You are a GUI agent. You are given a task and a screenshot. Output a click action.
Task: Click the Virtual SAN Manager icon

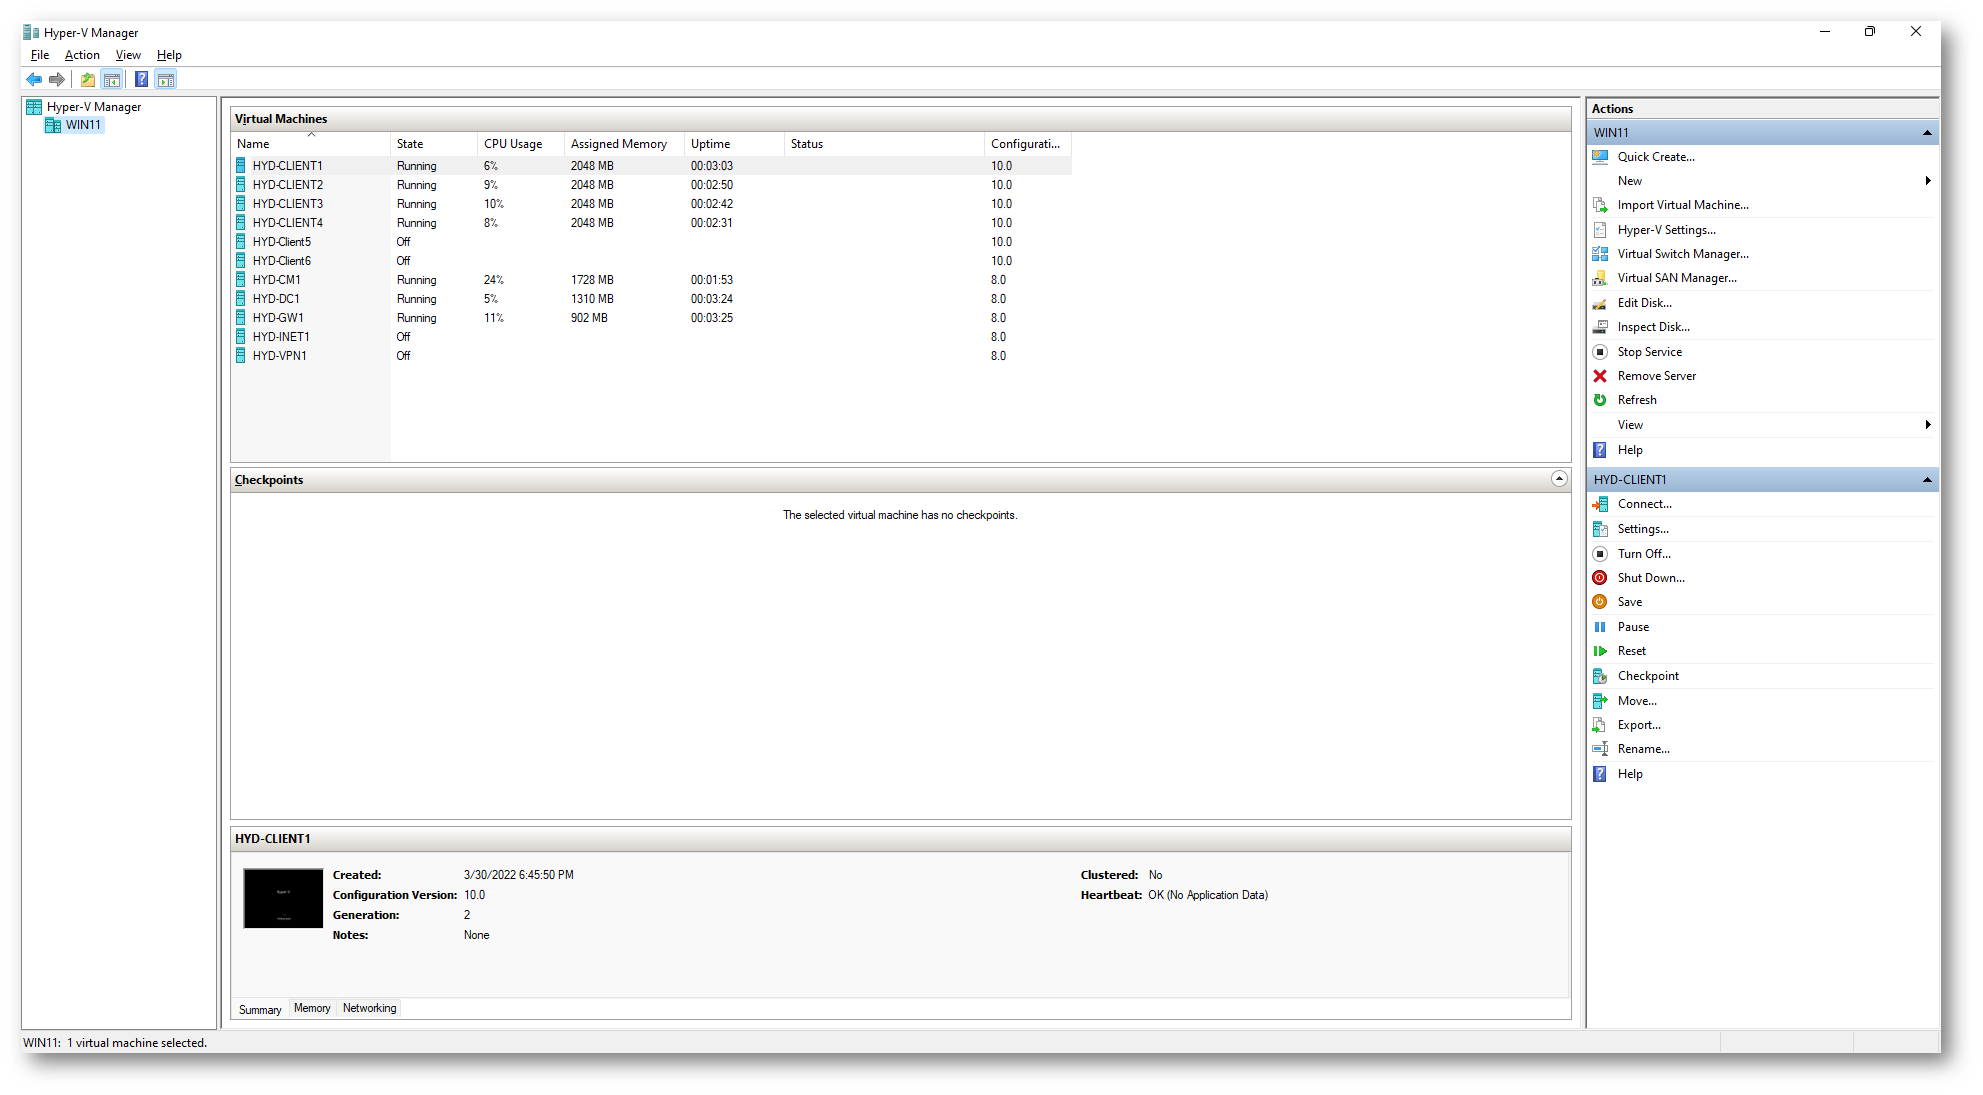(1600, 278)
